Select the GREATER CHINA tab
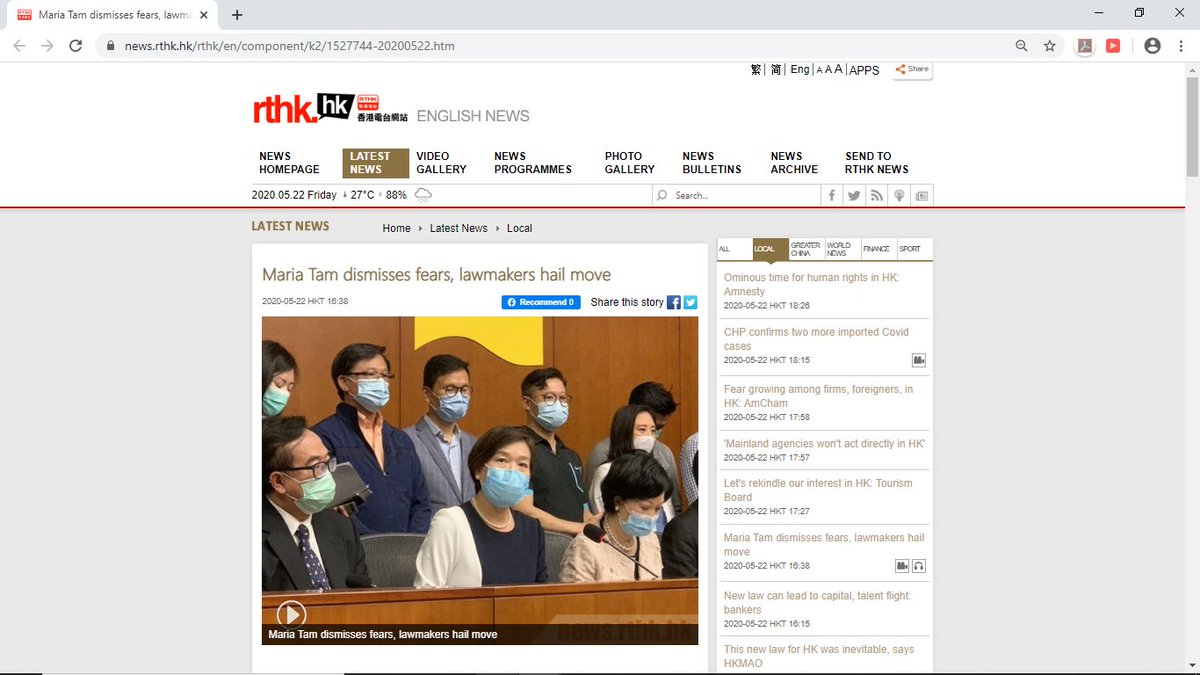The width and height of the screenshot is (1200, 675). [x=806, y=249]
